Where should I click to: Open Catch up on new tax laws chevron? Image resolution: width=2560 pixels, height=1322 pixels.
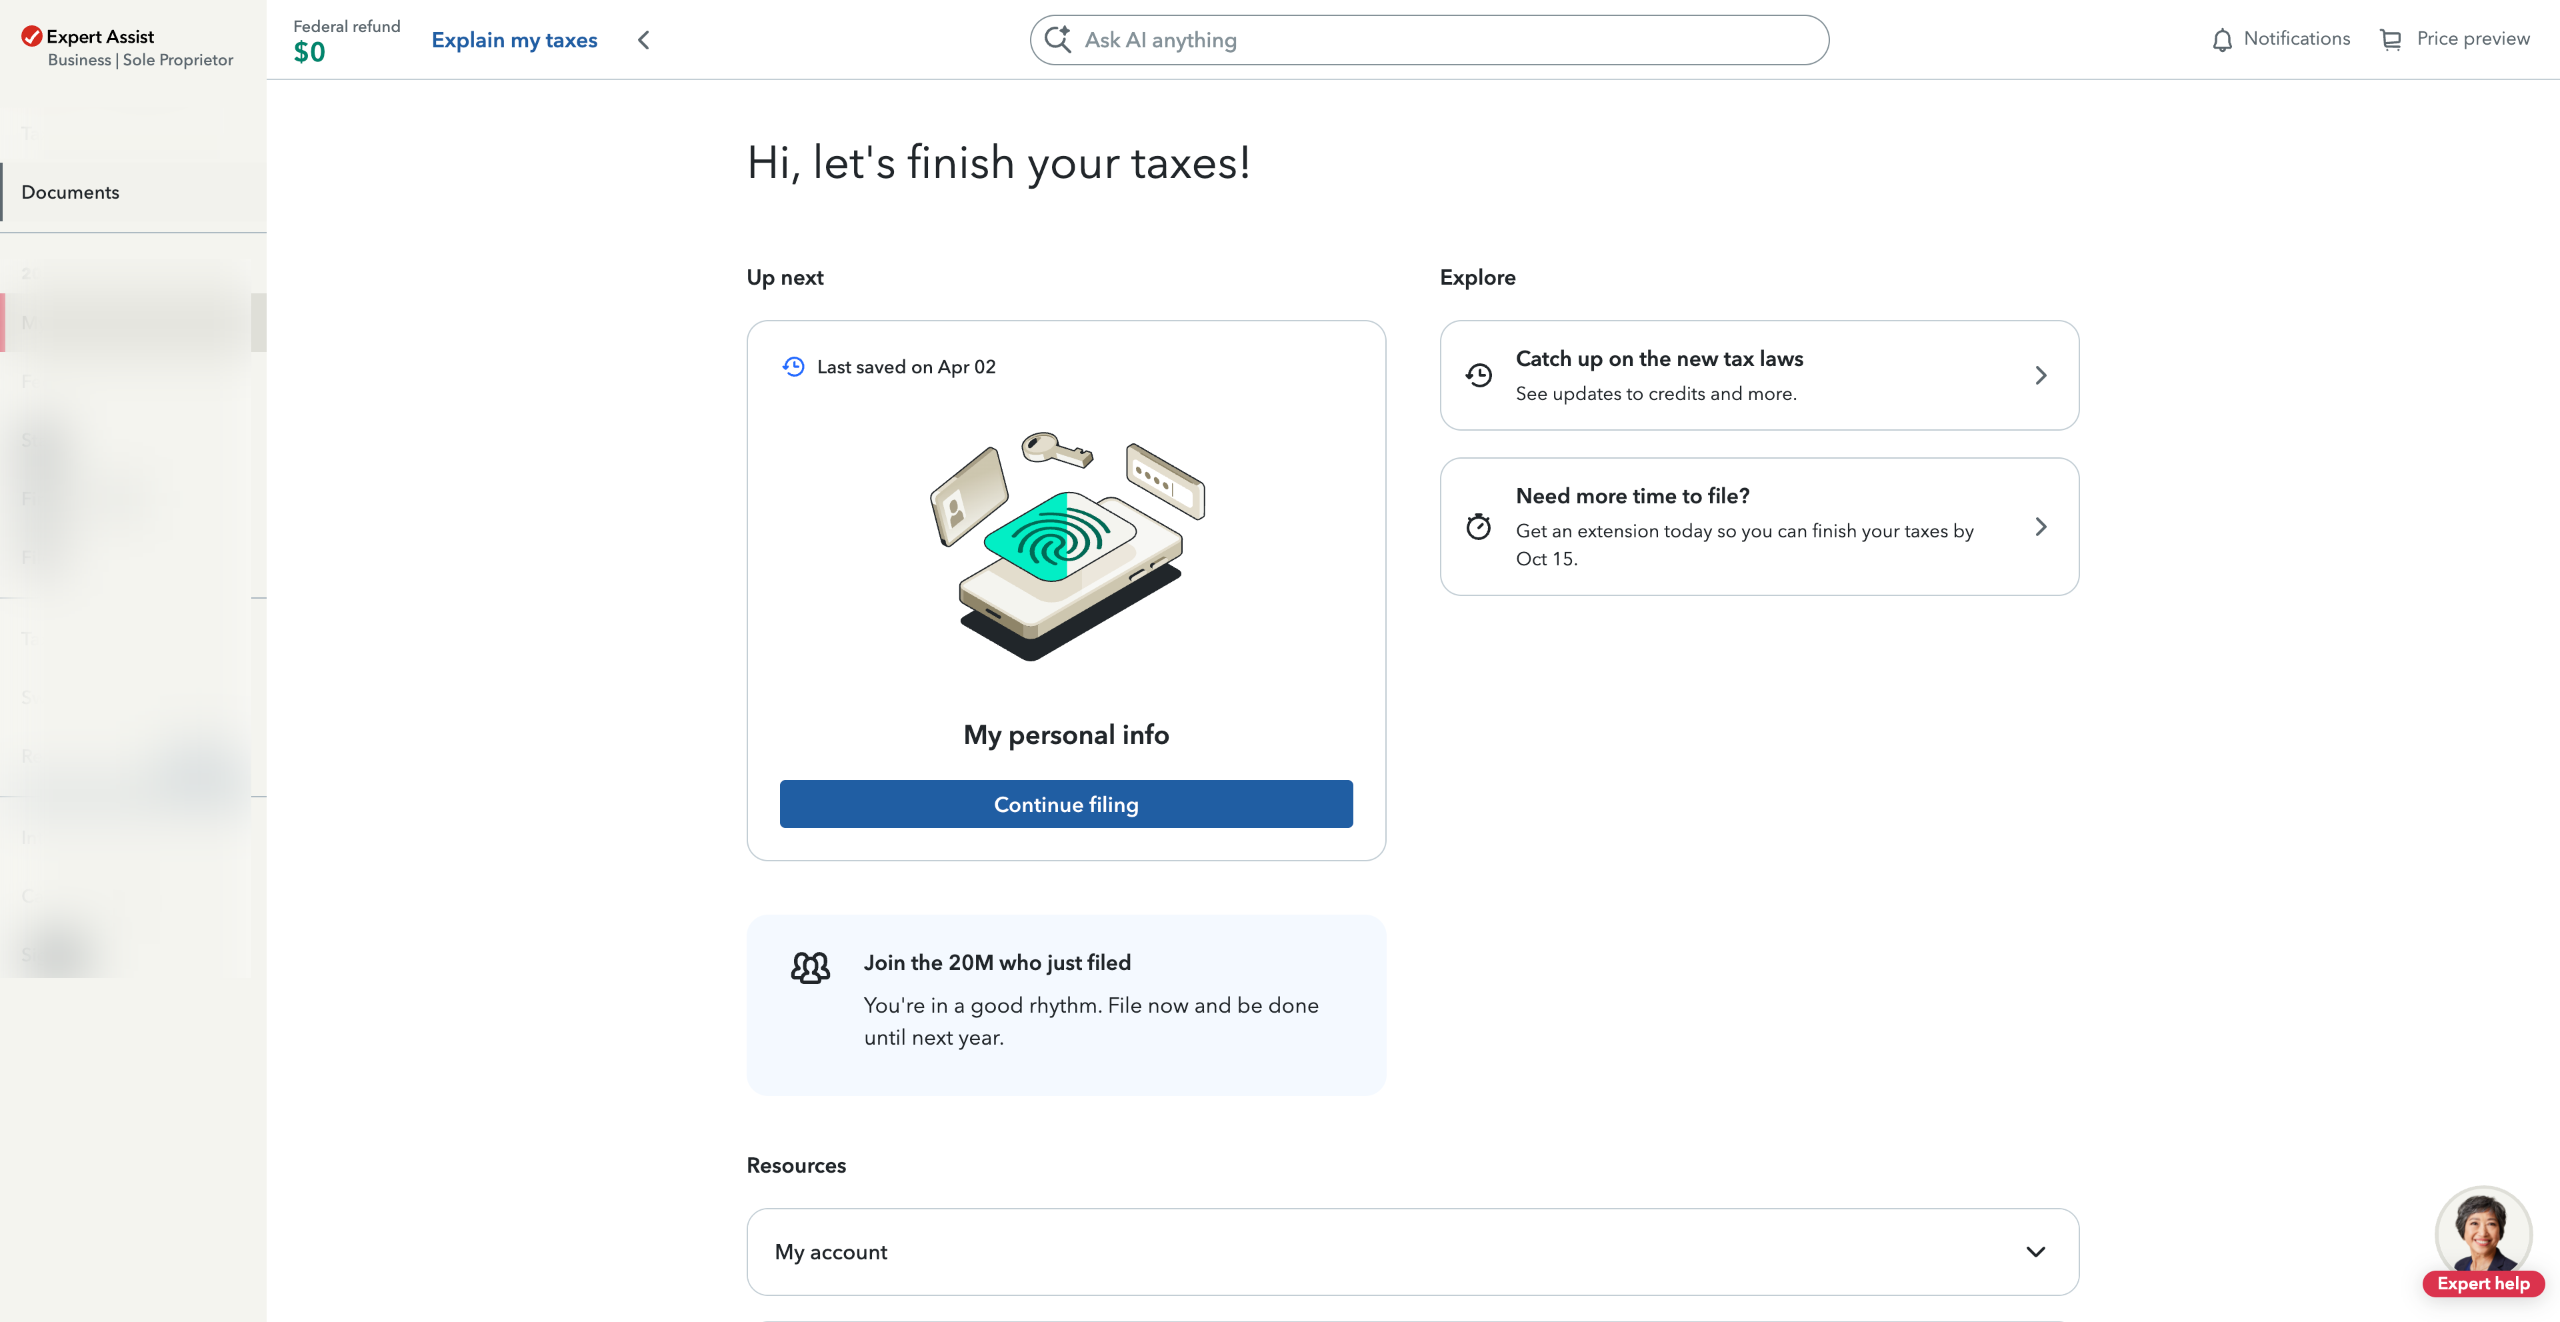pos(2040,375)
